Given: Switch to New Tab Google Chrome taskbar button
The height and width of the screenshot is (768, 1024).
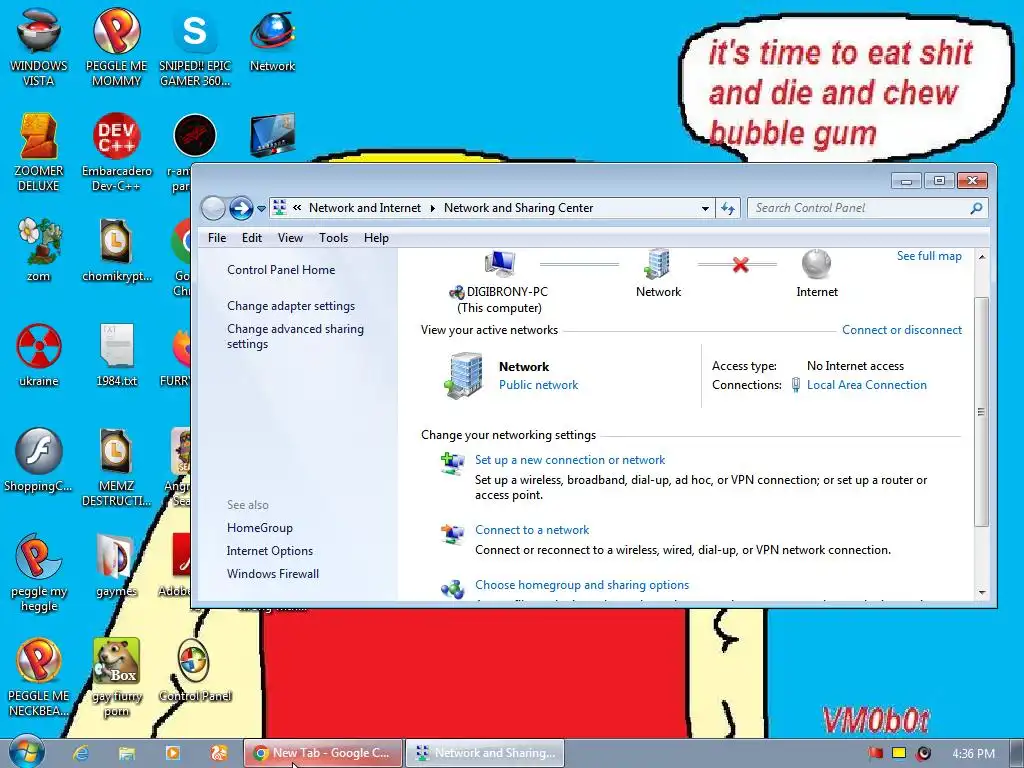Looking at the screenshot, I should tap(323, 753).
